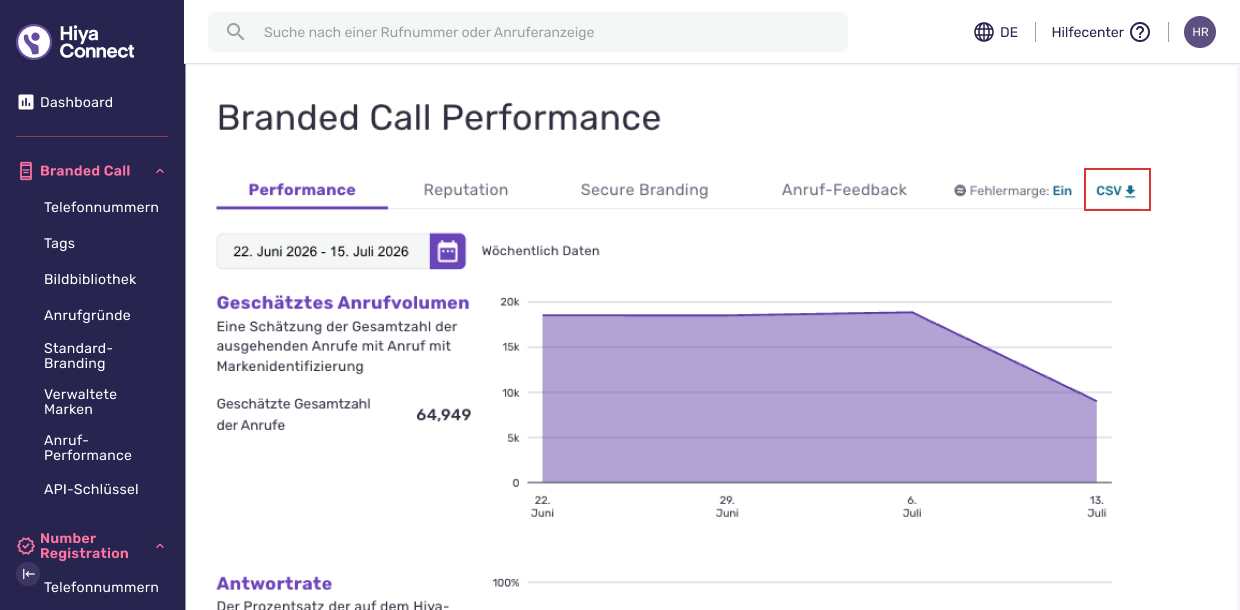1240x610 pixels.
Task: Open the Hilfecenter question mark icon
Action: pos(1140,32)
